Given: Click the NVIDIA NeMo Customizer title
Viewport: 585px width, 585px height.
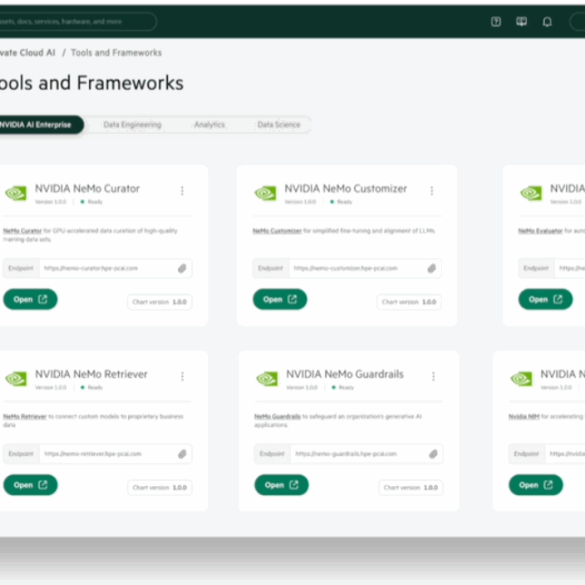Looking at the screenshot, I should point(345,188).
